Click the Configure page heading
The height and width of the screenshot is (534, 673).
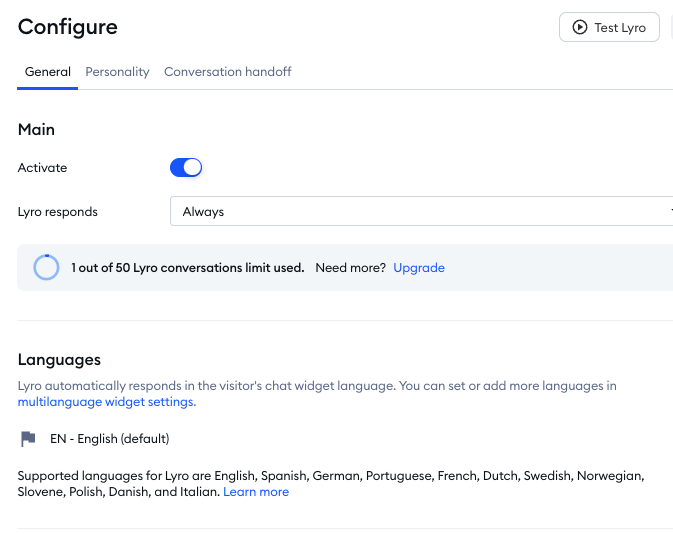[68, 27]
